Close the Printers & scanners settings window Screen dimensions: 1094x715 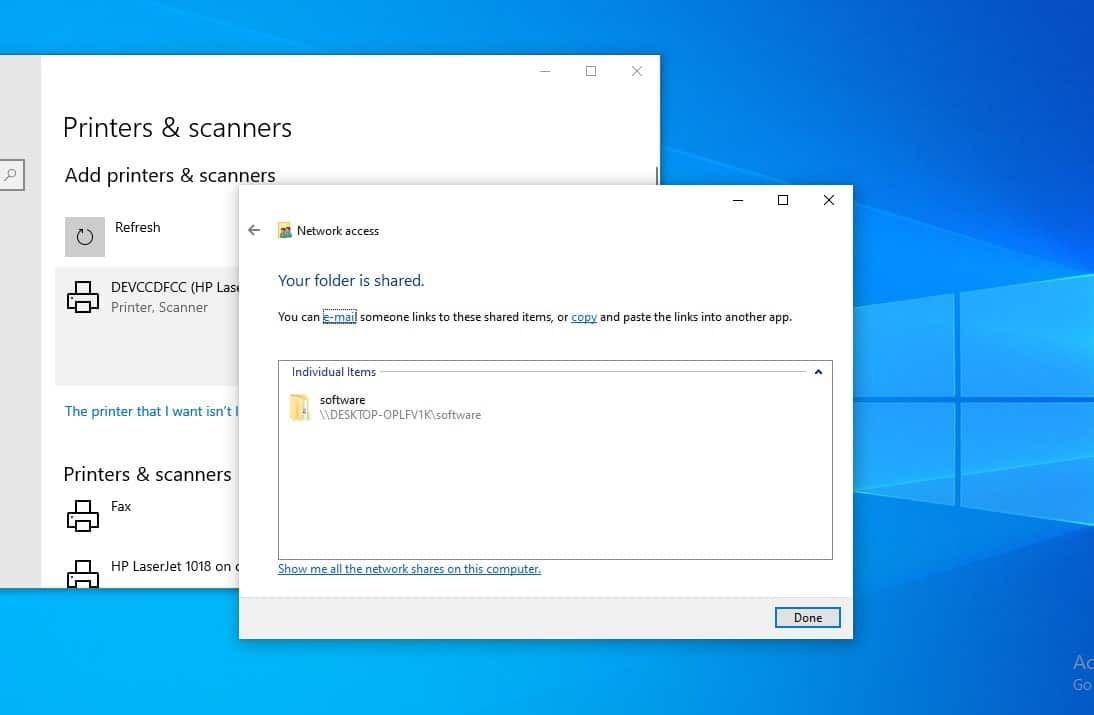point(636,71)
